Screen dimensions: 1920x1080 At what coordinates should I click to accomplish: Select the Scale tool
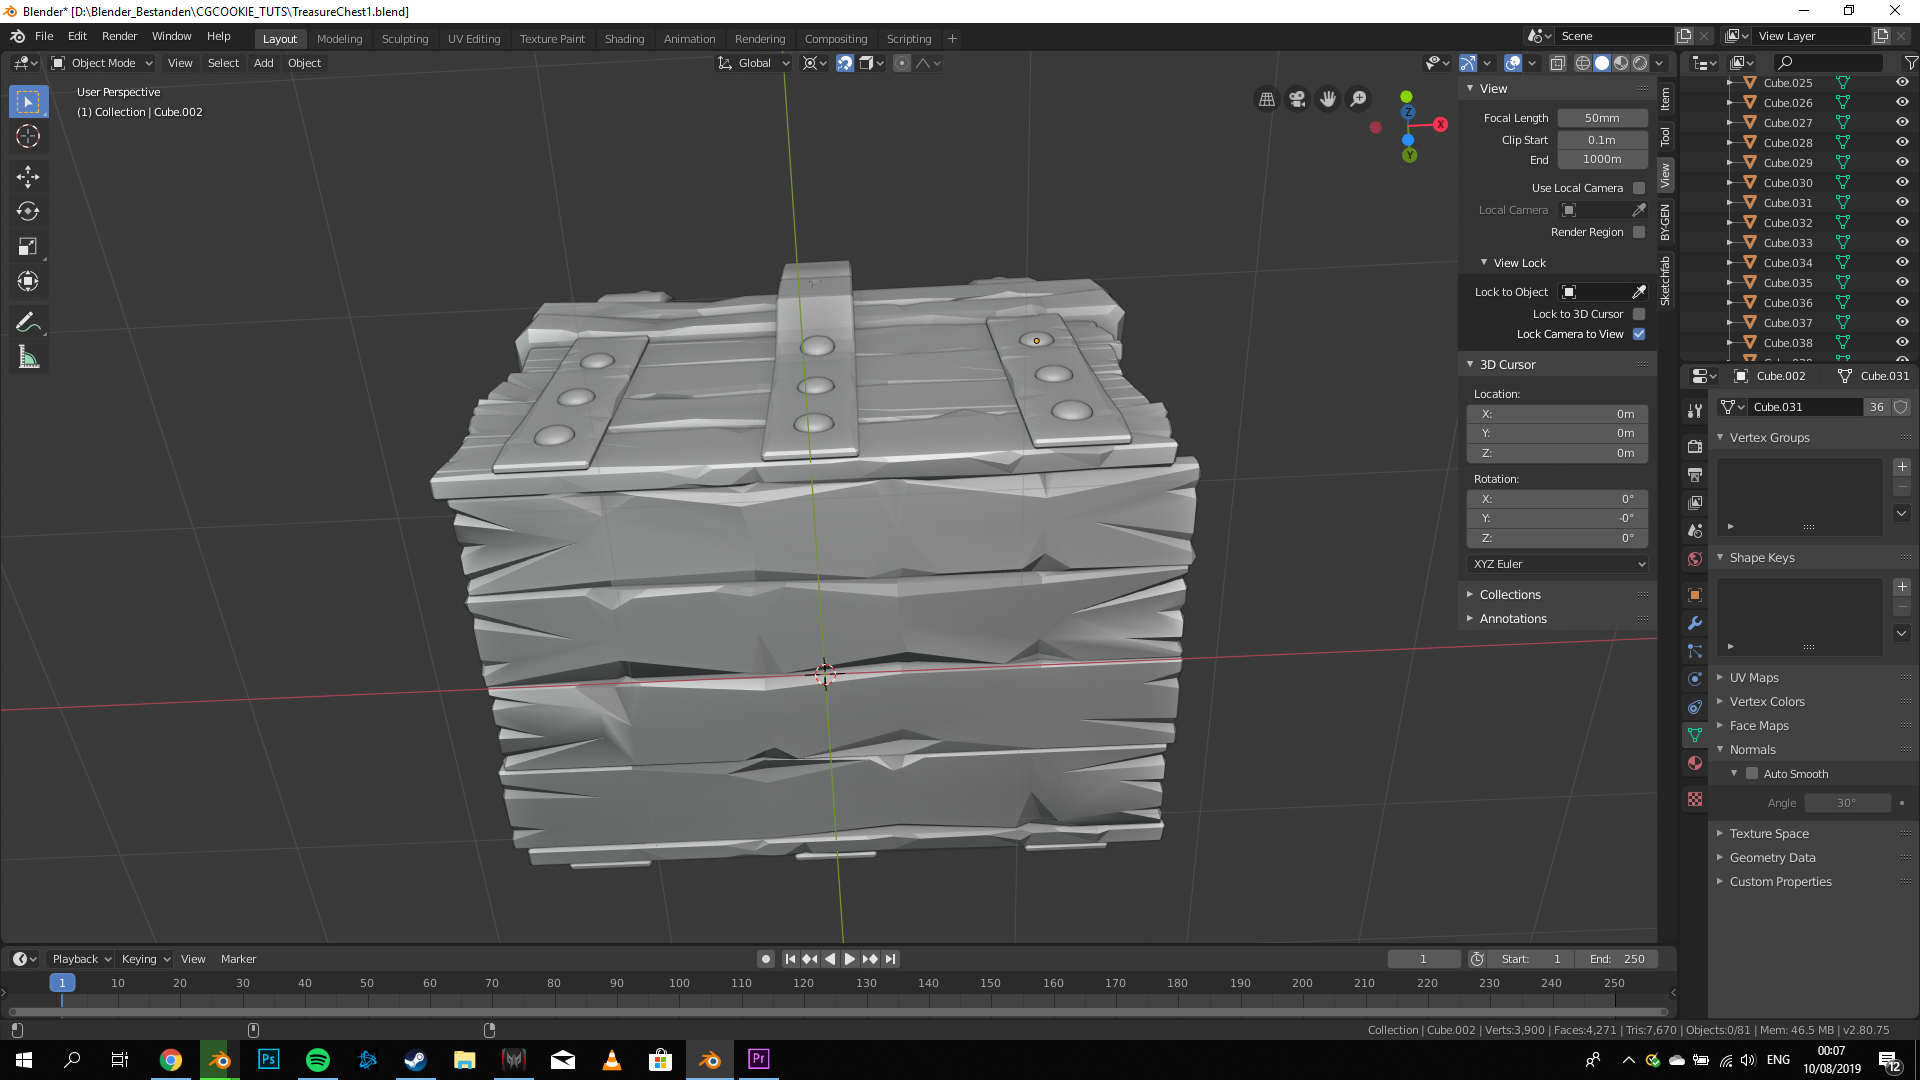(28, 247)
